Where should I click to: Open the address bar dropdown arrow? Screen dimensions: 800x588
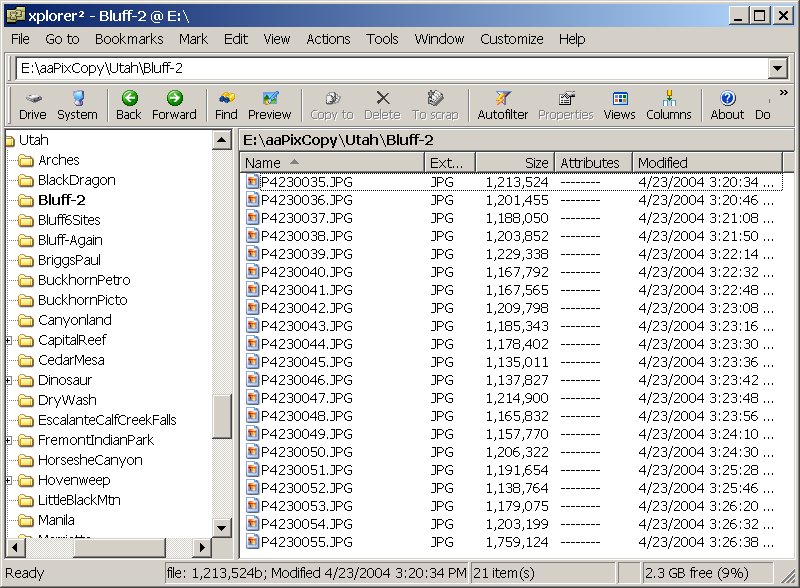click(778, 68)
